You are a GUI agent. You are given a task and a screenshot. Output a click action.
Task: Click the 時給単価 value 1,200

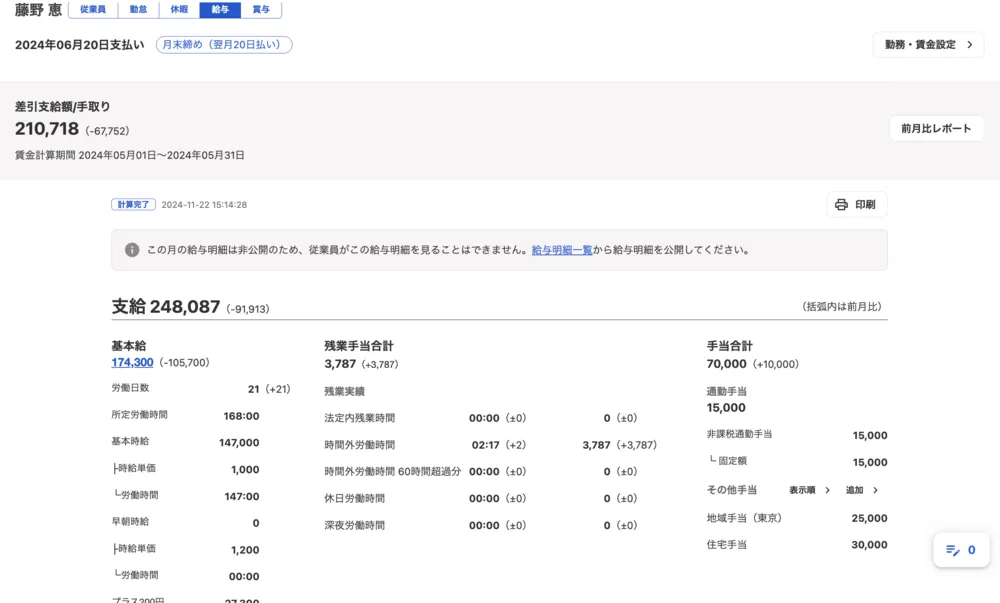coord(245,550)
